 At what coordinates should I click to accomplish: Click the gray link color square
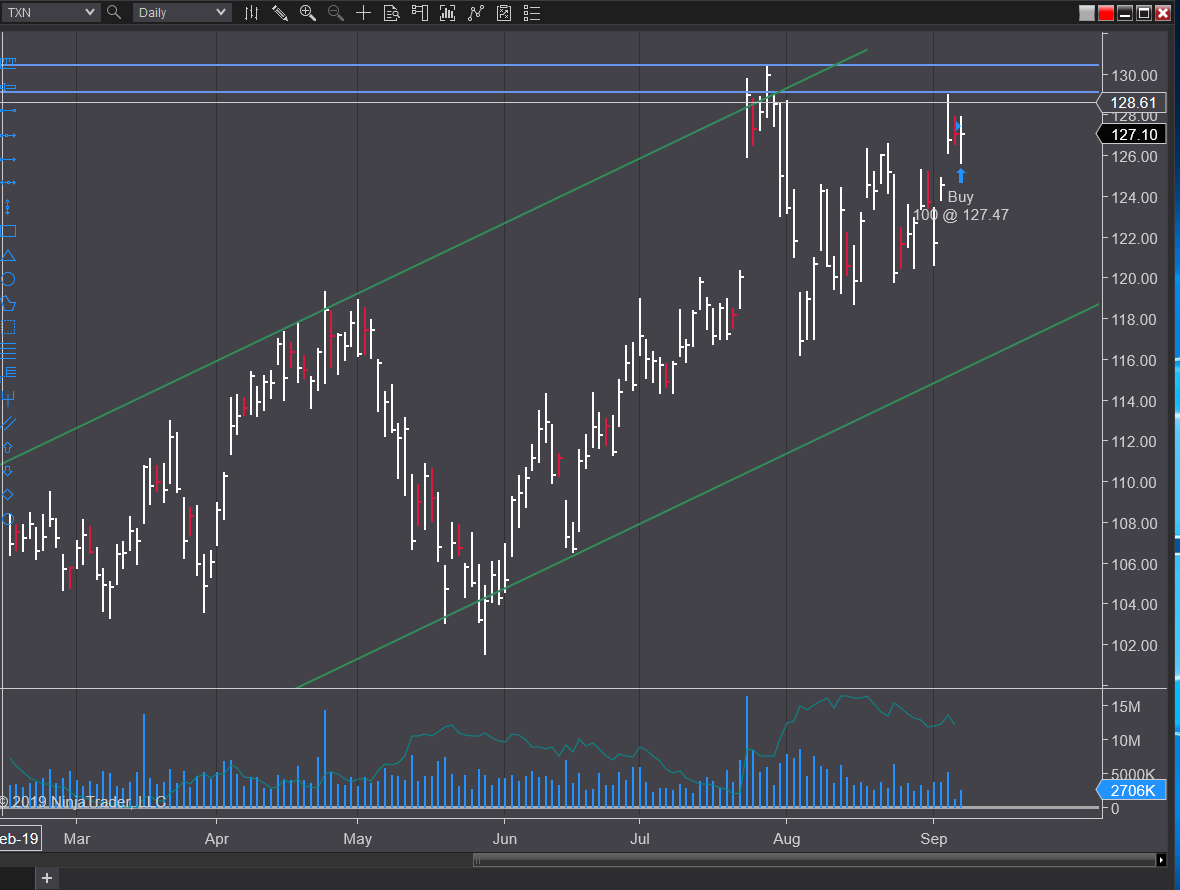[1086, 13]
